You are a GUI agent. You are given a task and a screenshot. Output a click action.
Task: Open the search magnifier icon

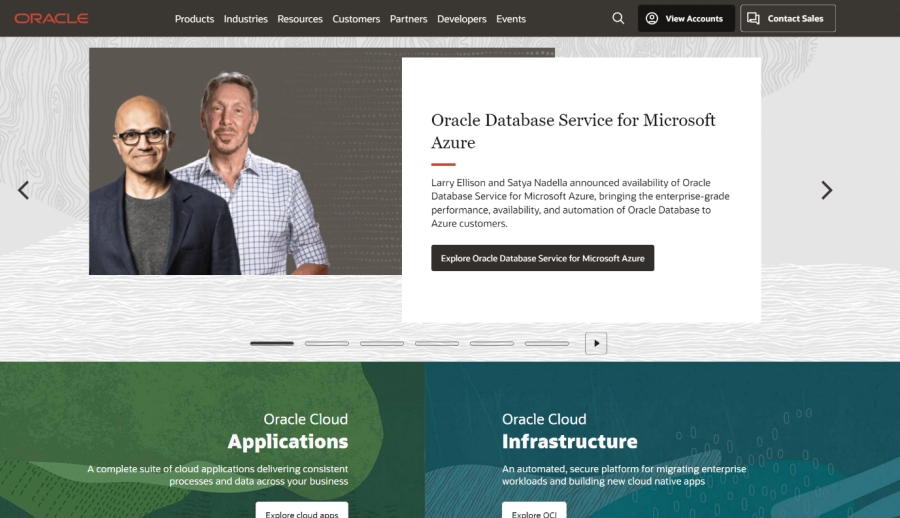coord(618,19)
